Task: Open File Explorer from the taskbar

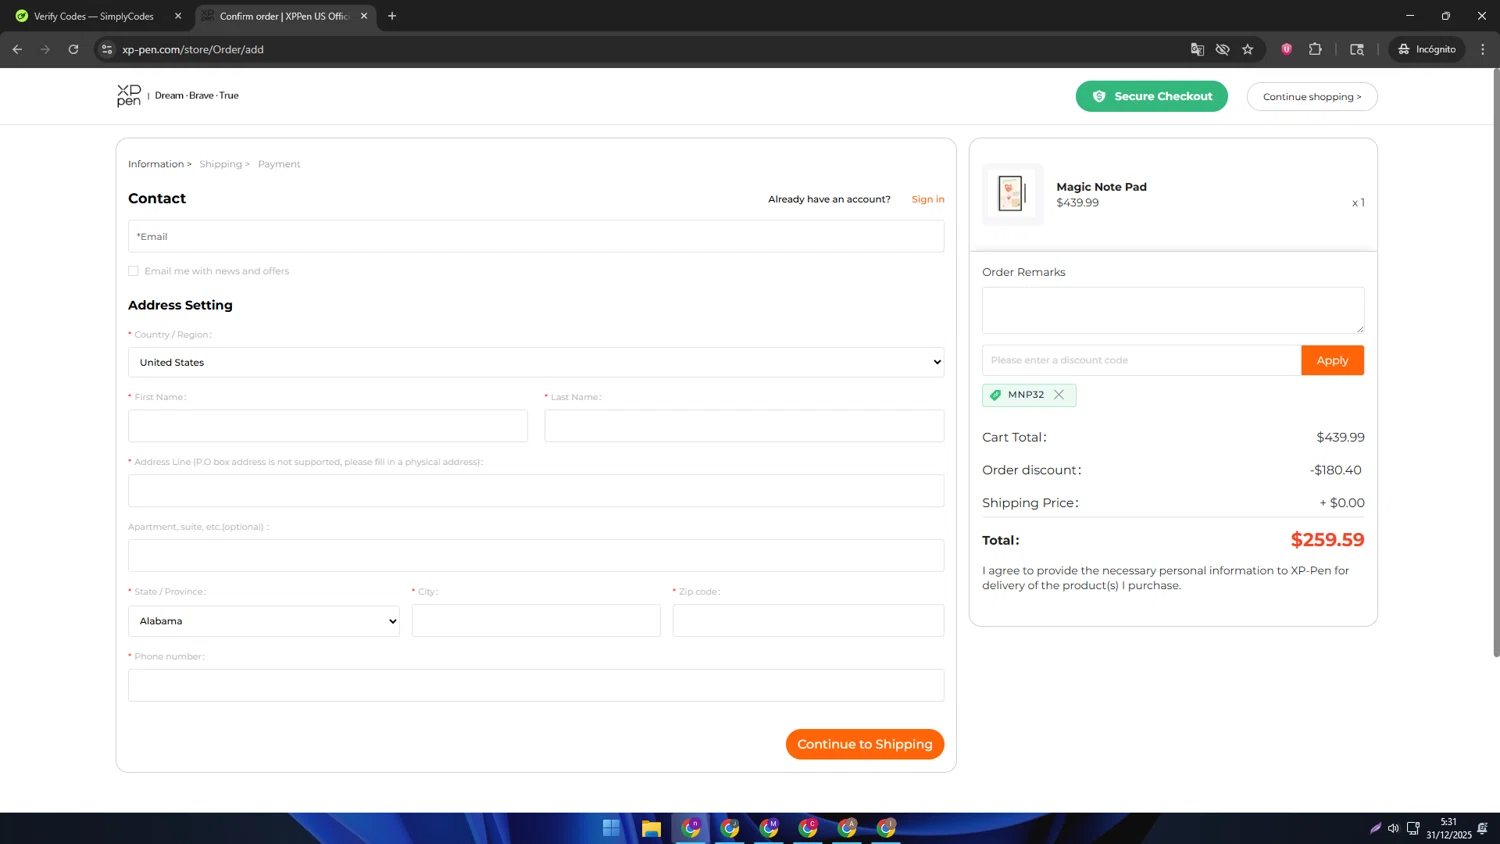Action: pos(651,828)
